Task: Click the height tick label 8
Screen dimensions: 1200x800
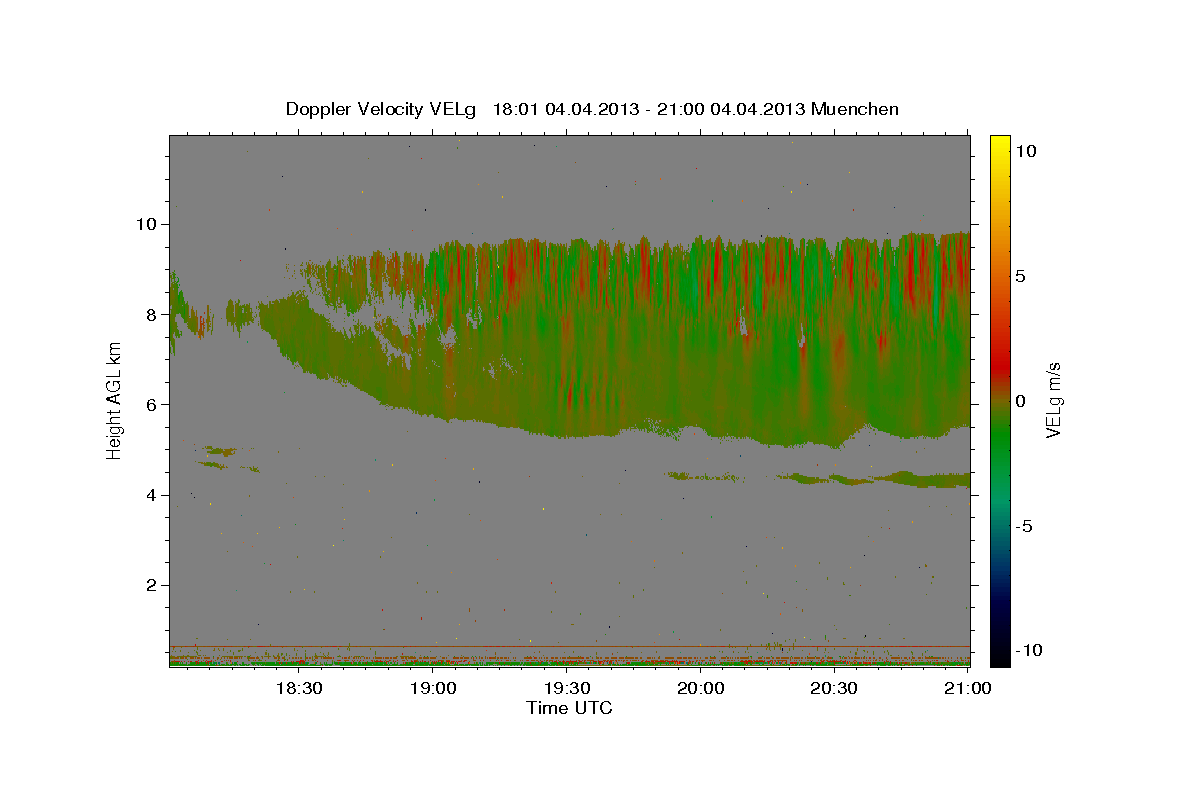Action: pos(152,314)
